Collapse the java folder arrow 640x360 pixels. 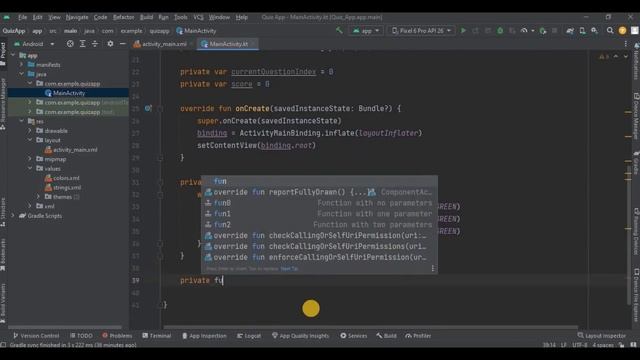(22, 74)
